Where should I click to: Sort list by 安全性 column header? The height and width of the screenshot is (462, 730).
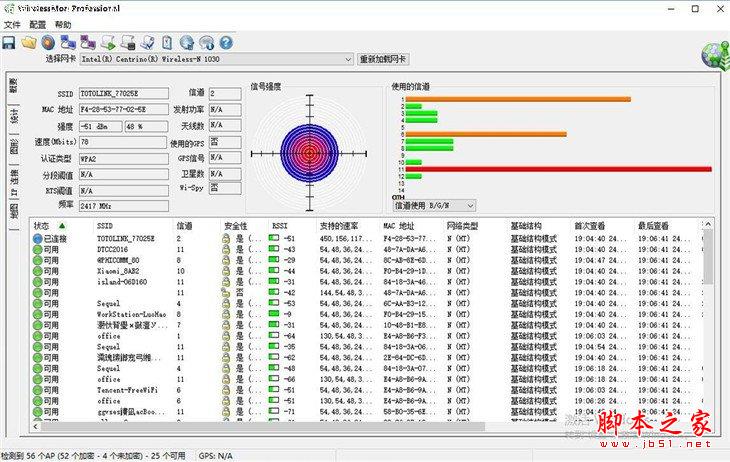tap(236, 226)
